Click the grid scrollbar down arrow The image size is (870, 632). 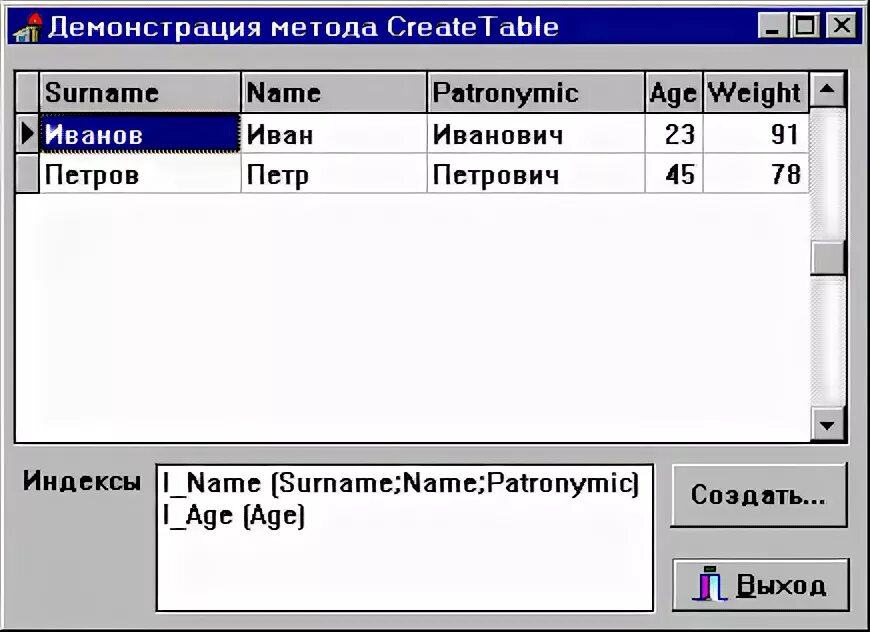pos(827,425)
